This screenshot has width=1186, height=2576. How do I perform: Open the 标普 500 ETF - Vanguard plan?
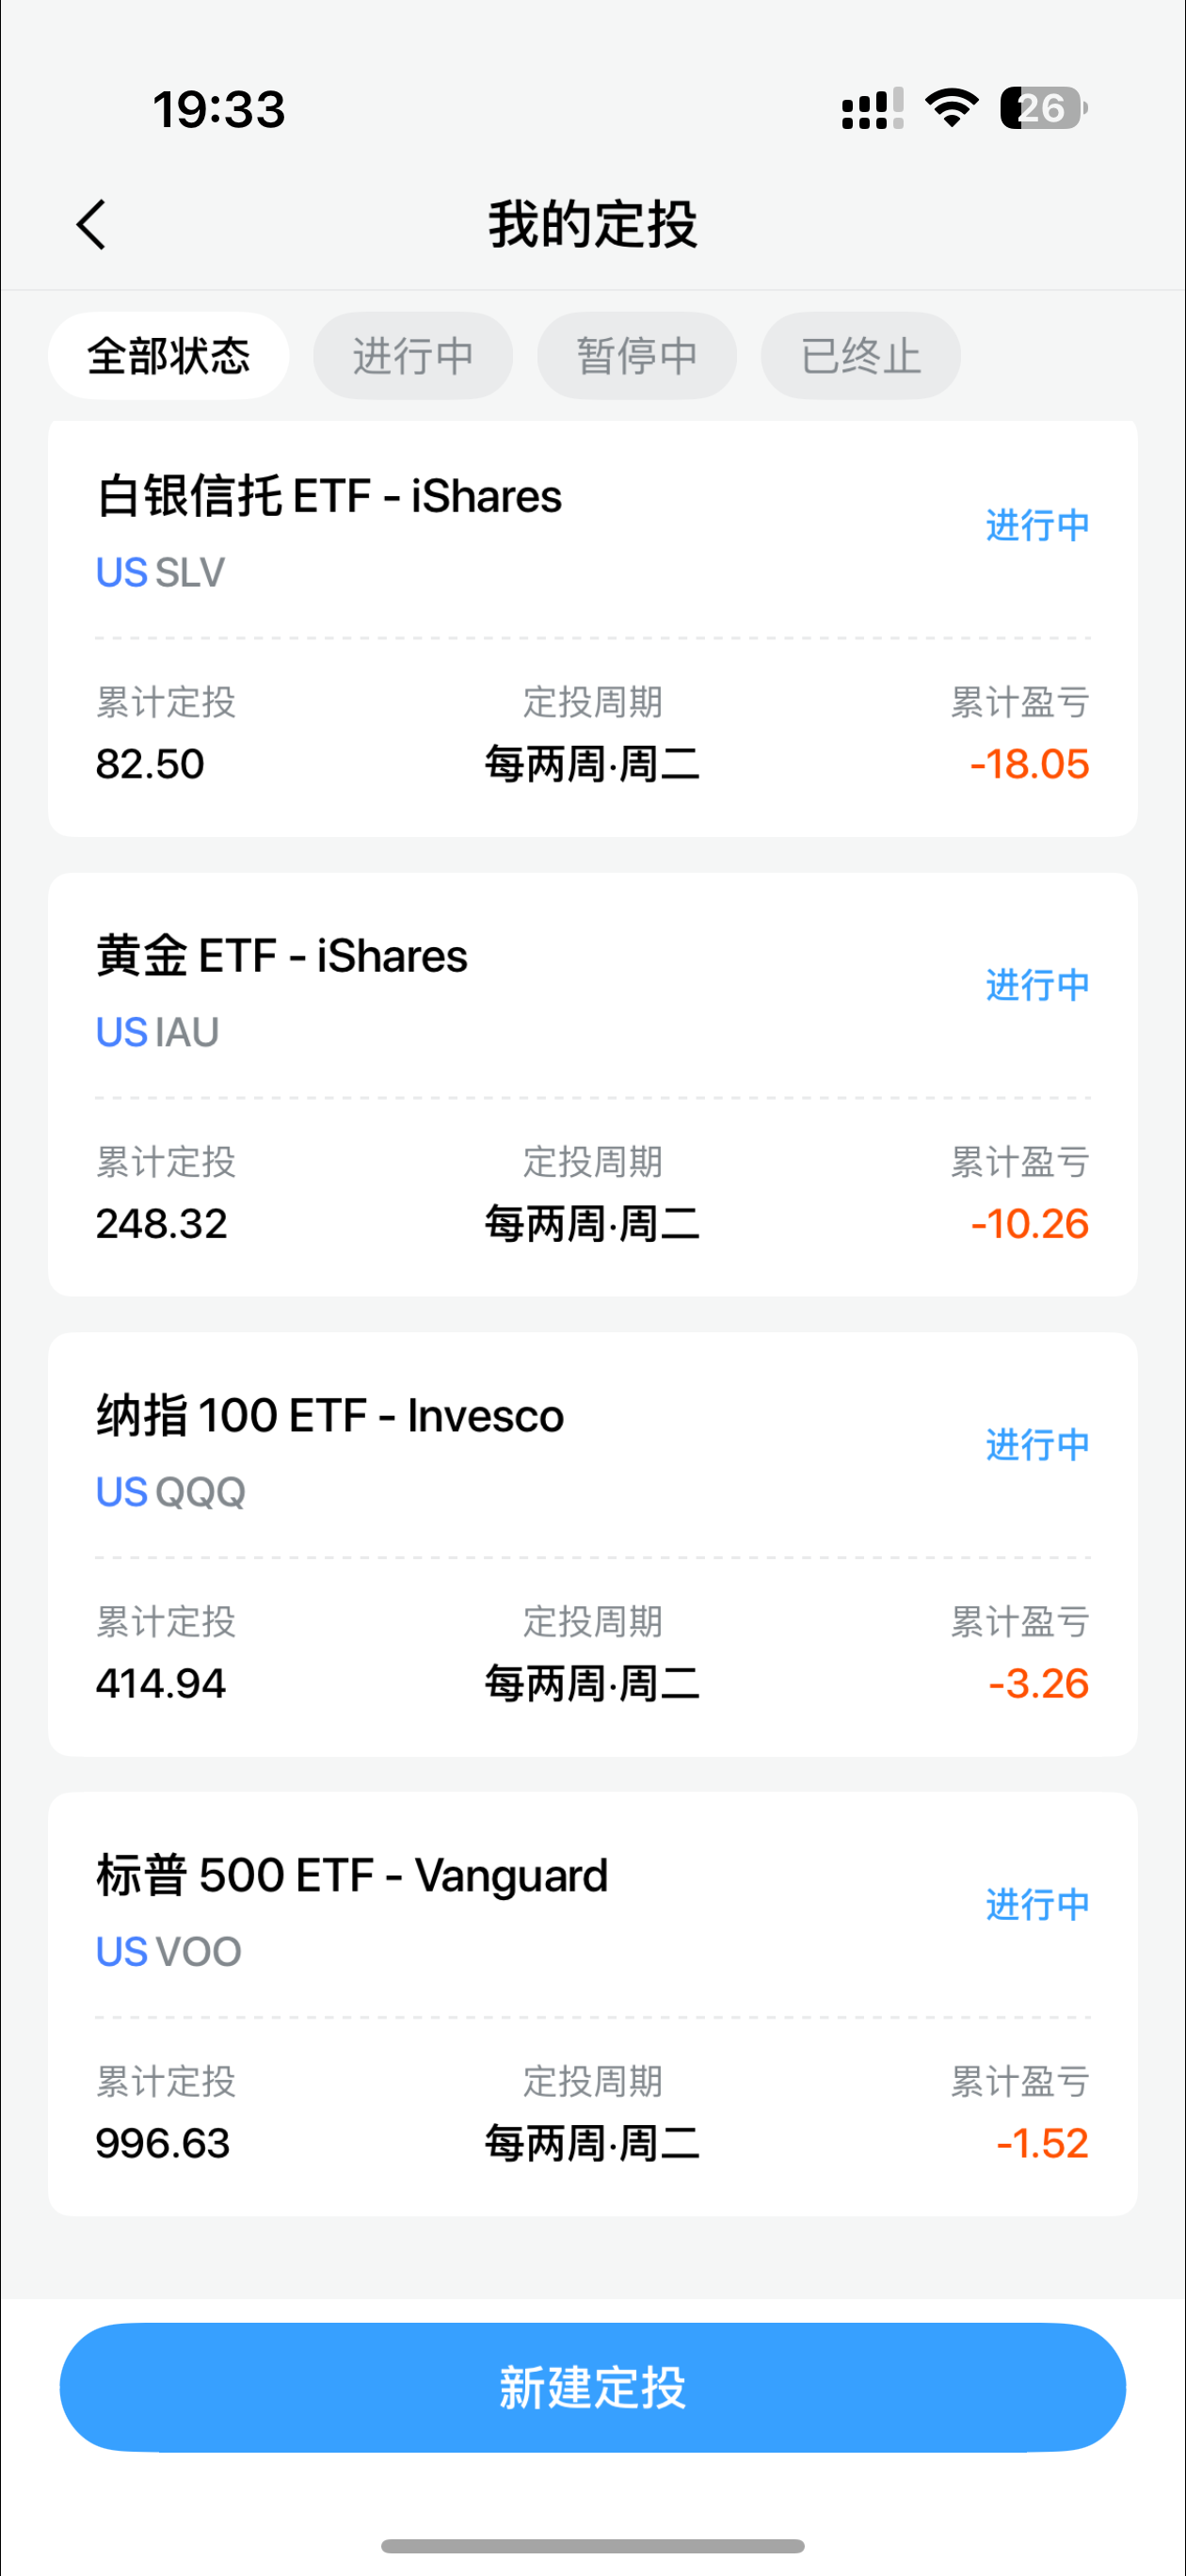[x=352, y=1876]
